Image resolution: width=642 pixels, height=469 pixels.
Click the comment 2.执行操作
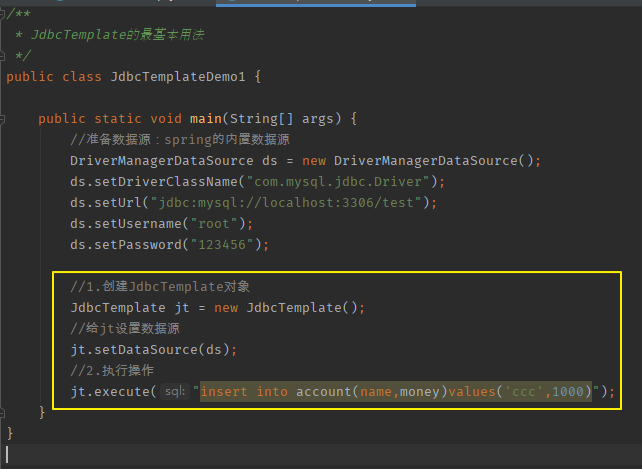(x=112, y=371)
